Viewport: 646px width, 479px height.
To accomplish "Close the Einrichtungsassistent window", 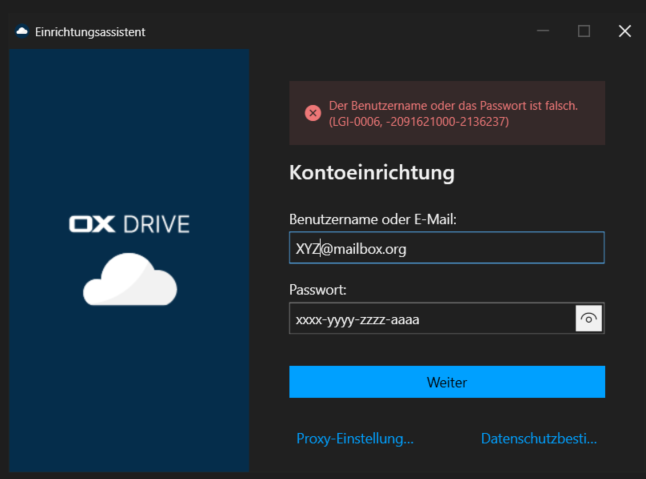I will [625, 31].
